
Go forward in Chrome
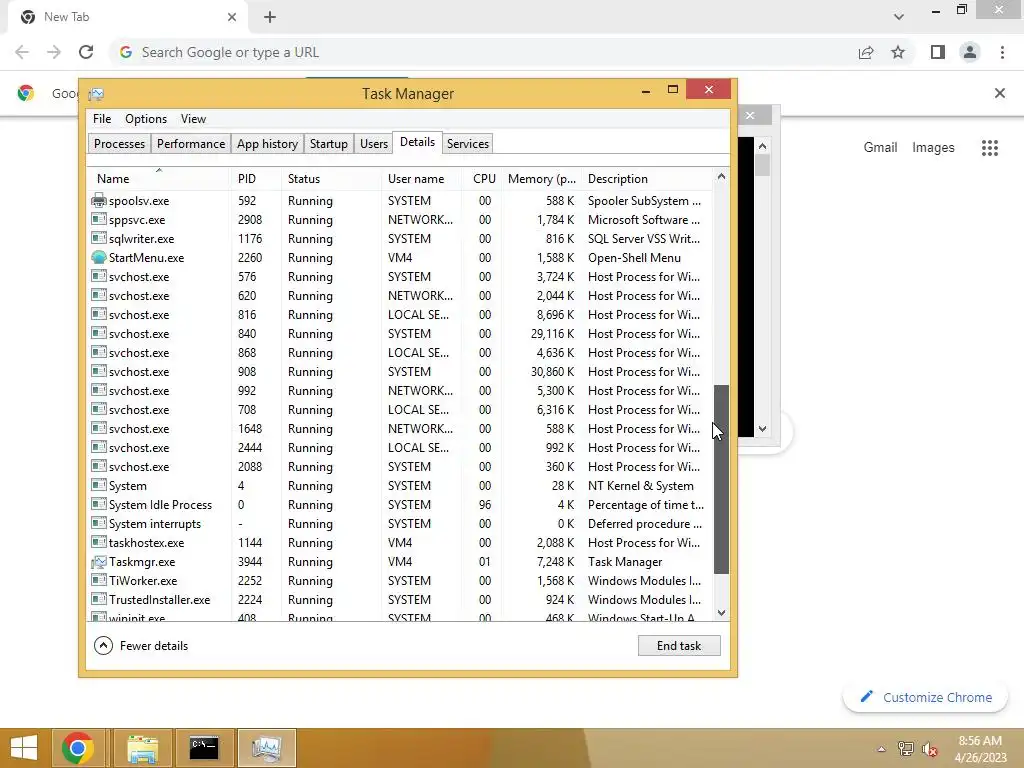coord(54,52)
